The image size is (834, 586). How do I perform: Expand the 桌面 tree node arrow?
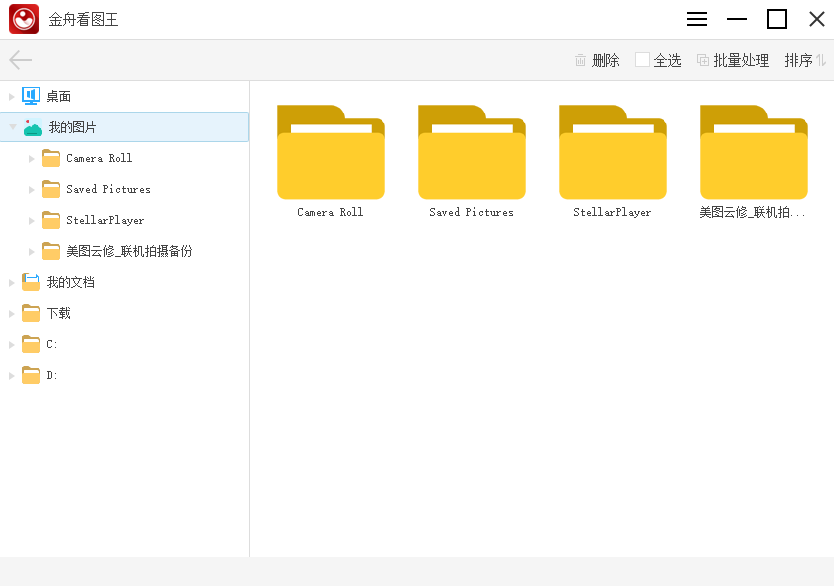tap(11, 97)
